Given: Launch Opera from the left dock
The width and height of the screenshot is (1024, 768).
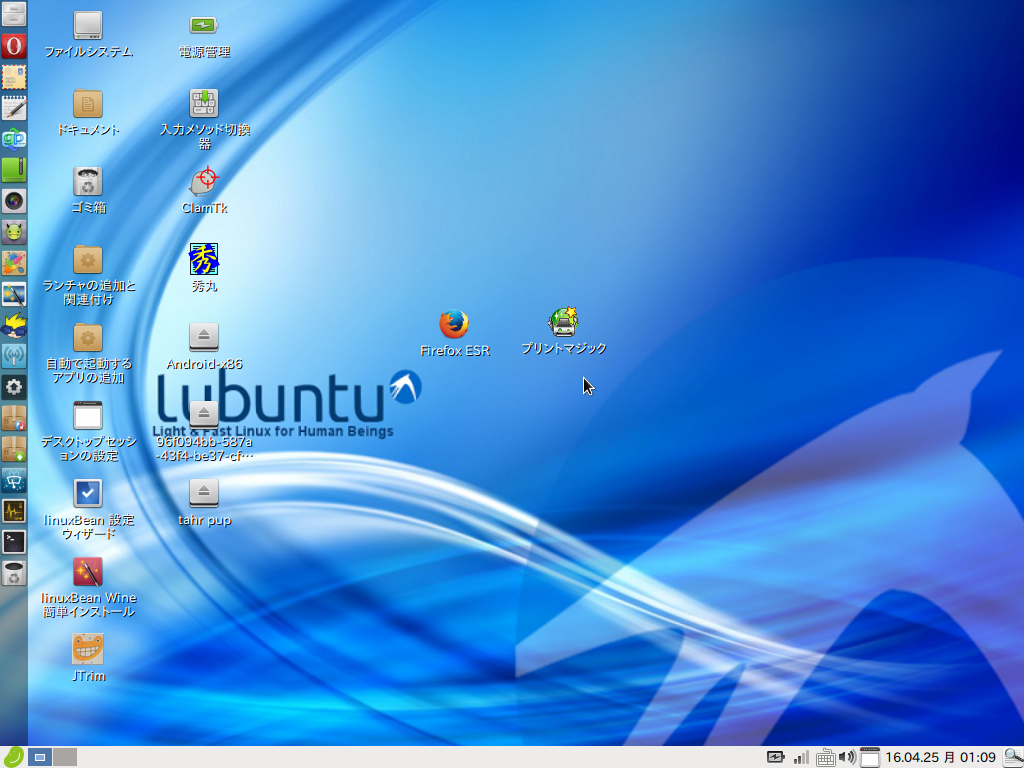Looking at the screenshot, I should click(x=14, y=46).
